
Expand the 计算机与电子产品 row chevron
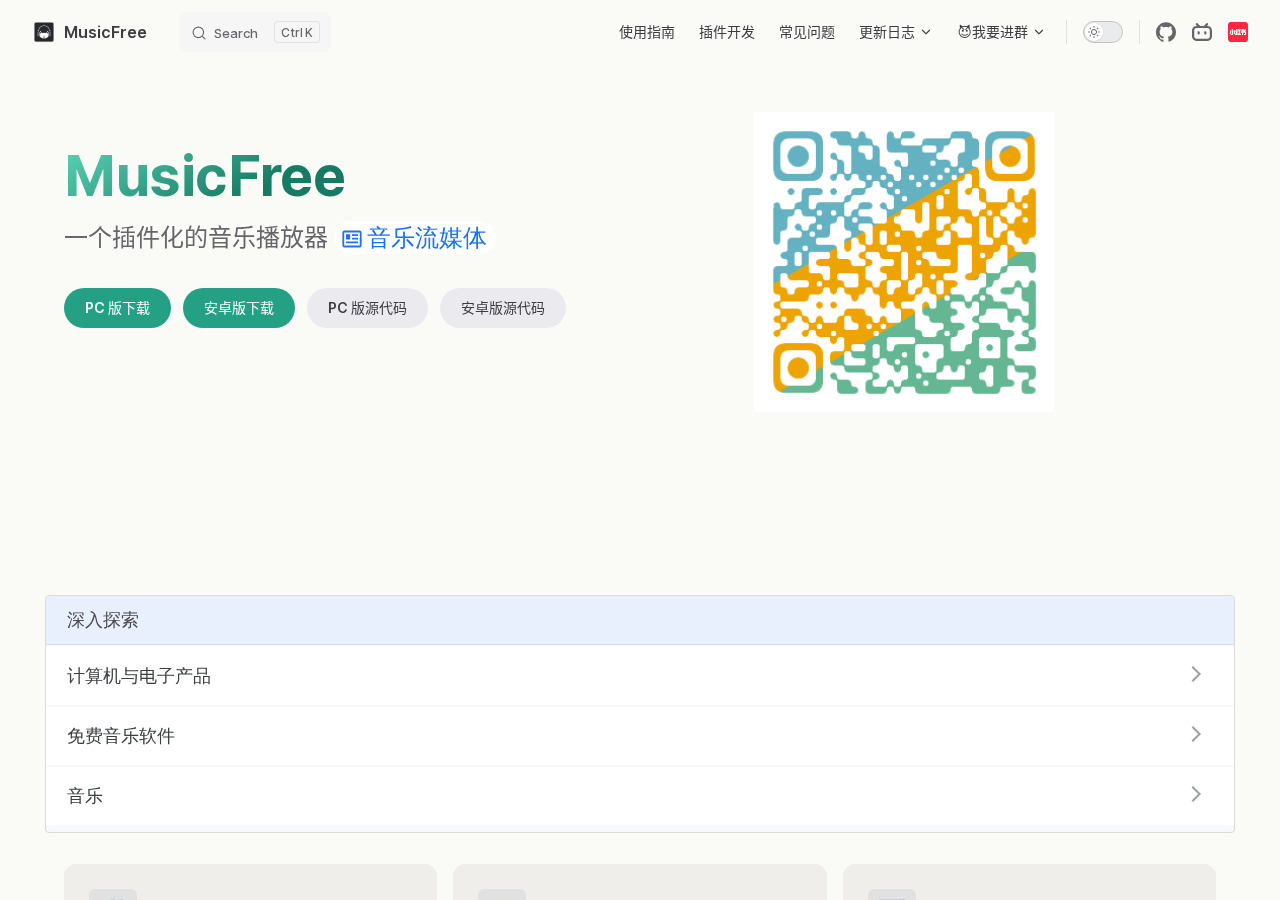pos(1196,674)
